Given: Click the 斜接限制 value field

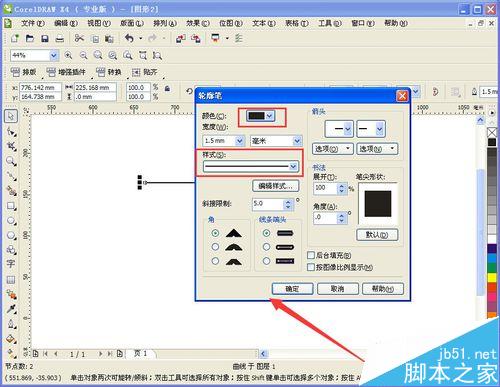Looking at the screenshot, I should point(269,204).
